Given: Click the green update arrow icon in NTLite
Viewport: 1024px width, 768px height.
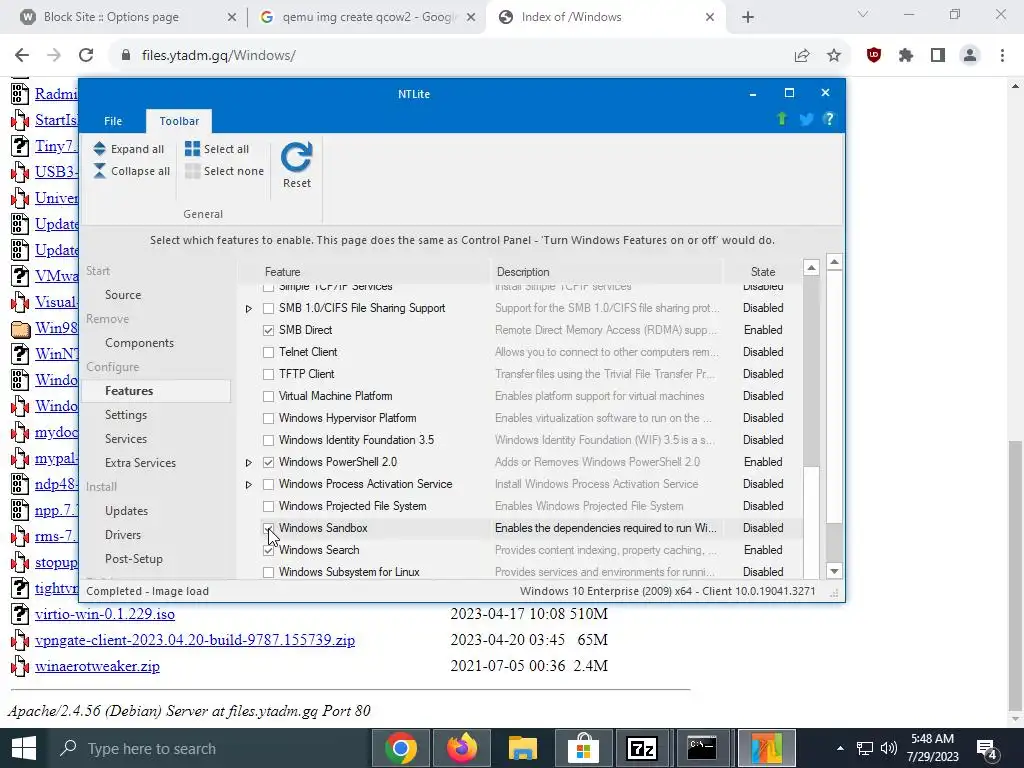Looking at the screenshot, I should point(782,119).
